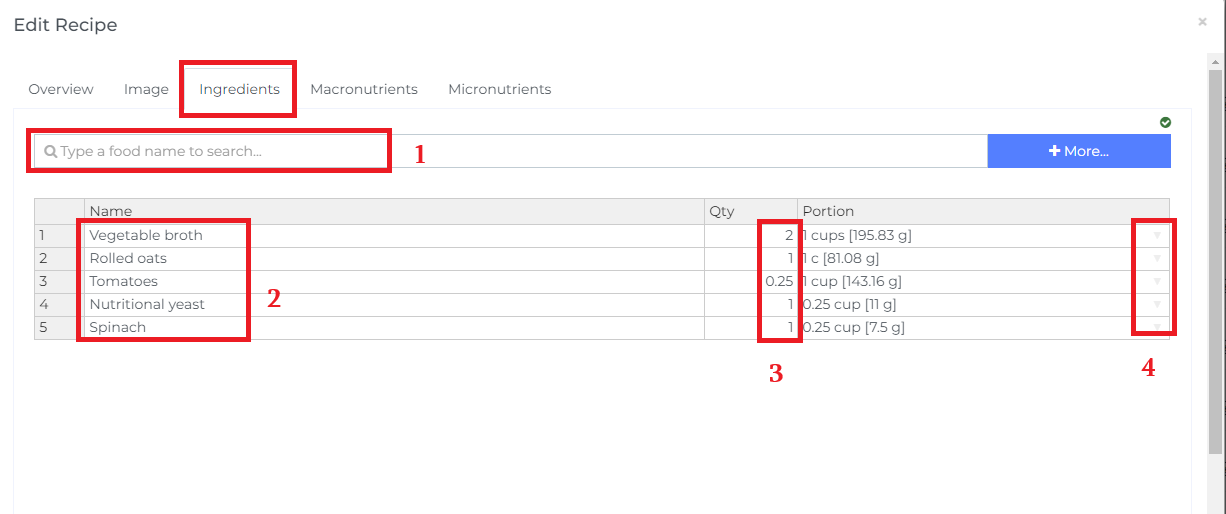Expand portion options for Nutritional yeast
This screenshot has width=1226, height=514.
1157,305
